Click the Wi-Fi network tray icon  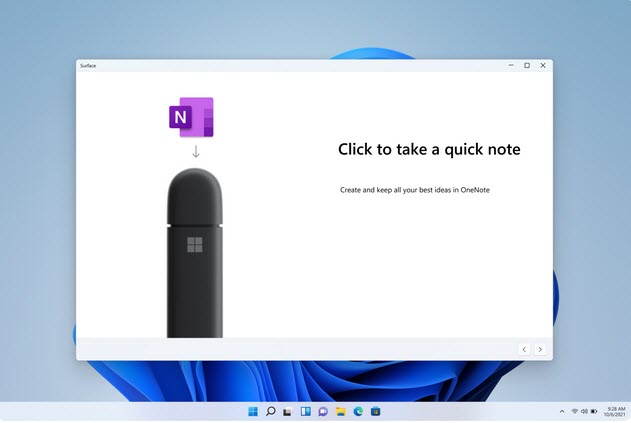[575, 411]
